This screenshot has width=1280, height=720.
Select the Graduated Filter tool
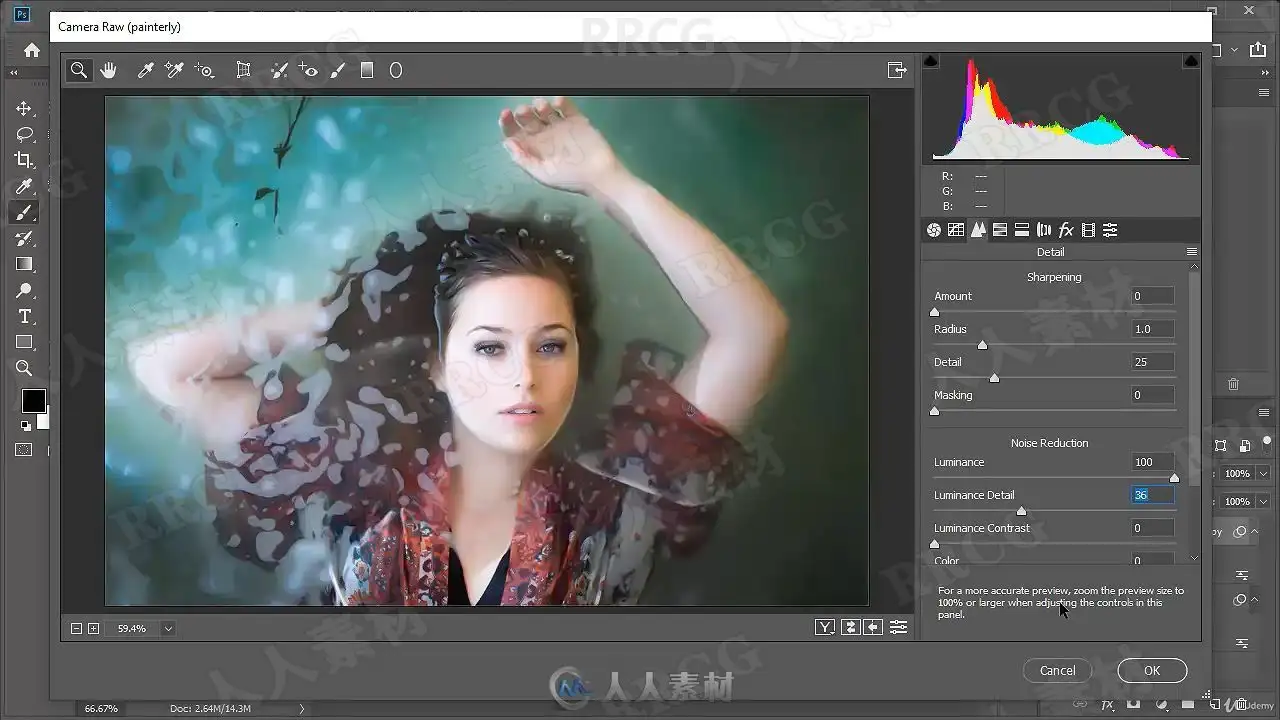pos(367,70)
